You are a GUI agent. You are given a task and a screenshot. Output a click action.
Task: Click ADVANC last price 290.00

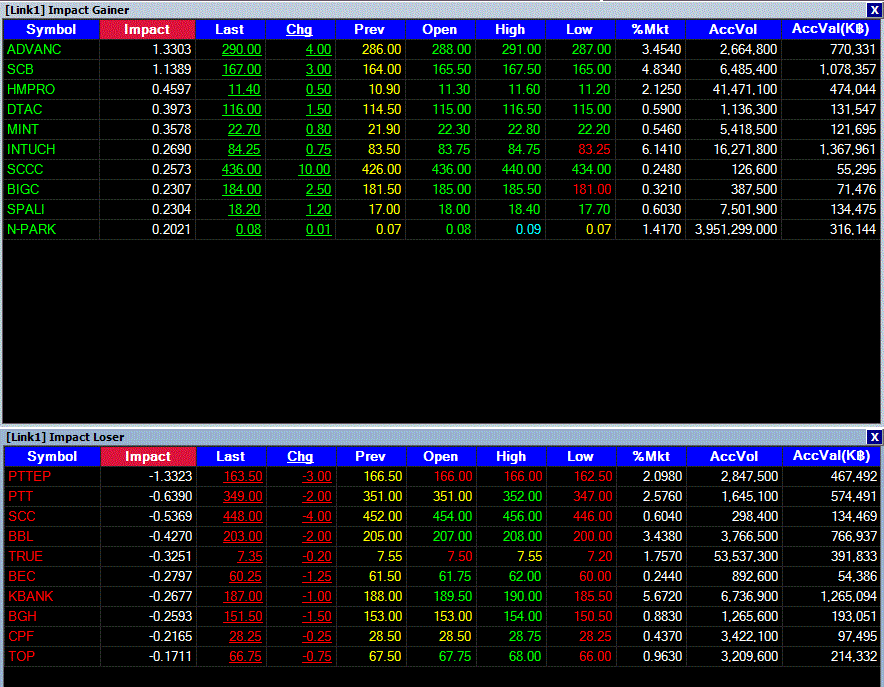pos(241,50)
